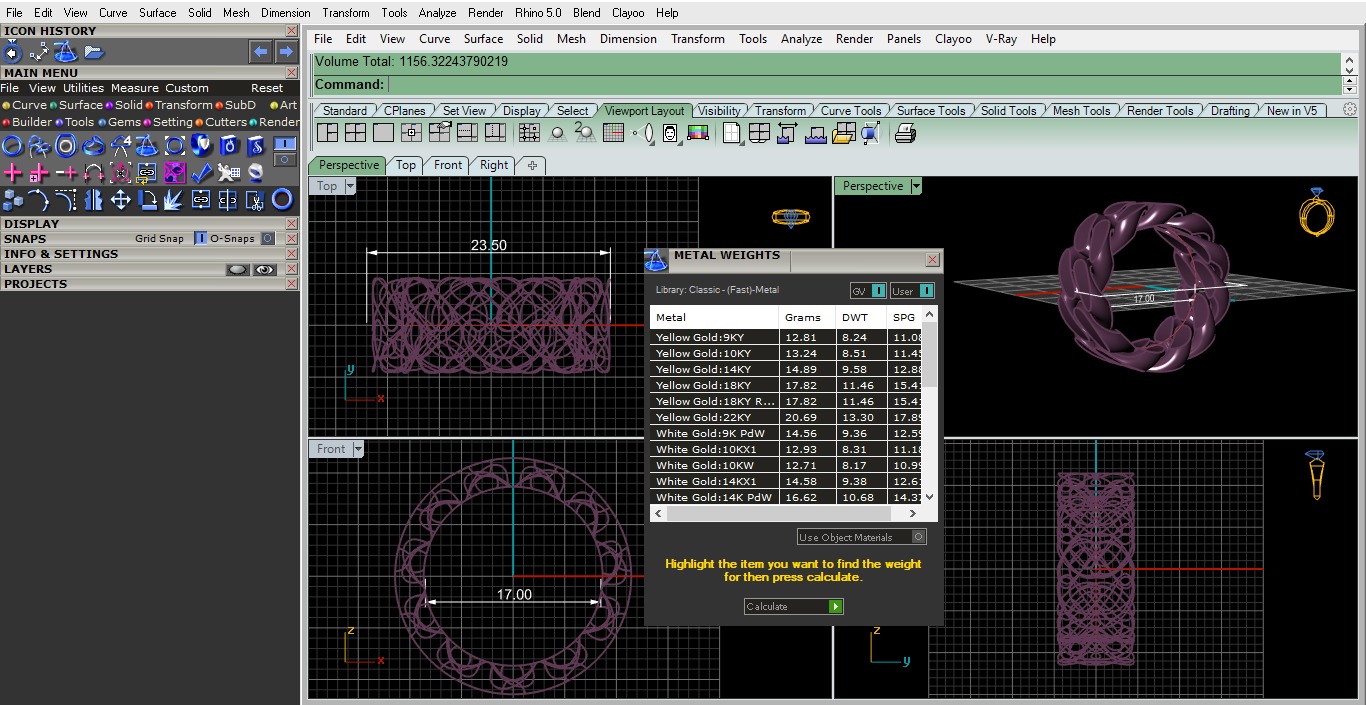The height and width of the screenshot is (705, 1366).
Task: Click the gem icon in Top viewport
Action: click(x=790, y=217)
